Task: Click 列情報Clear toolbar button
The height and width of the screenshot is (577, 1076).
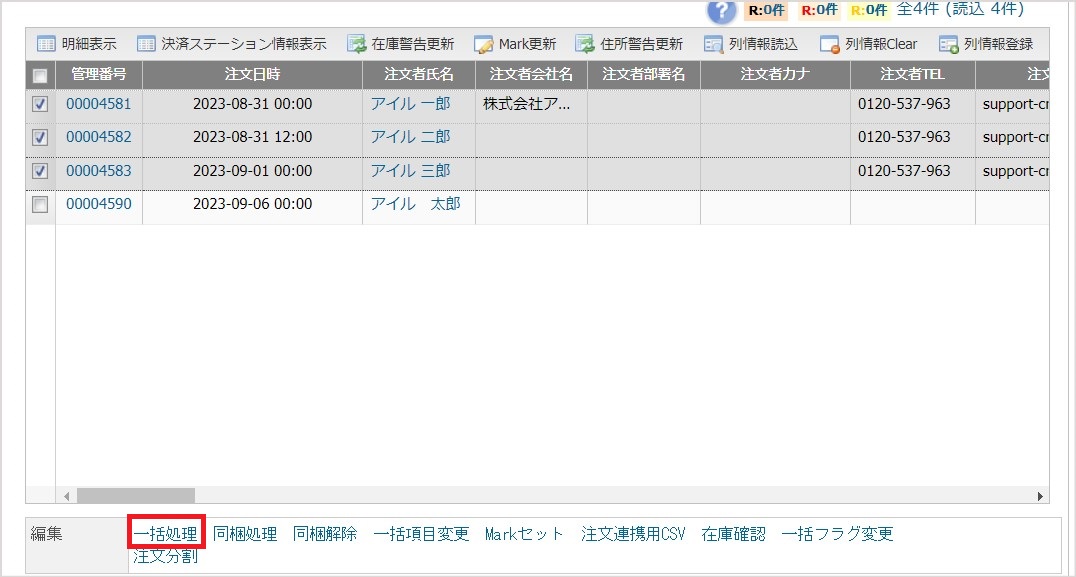Action: [869, 44]
